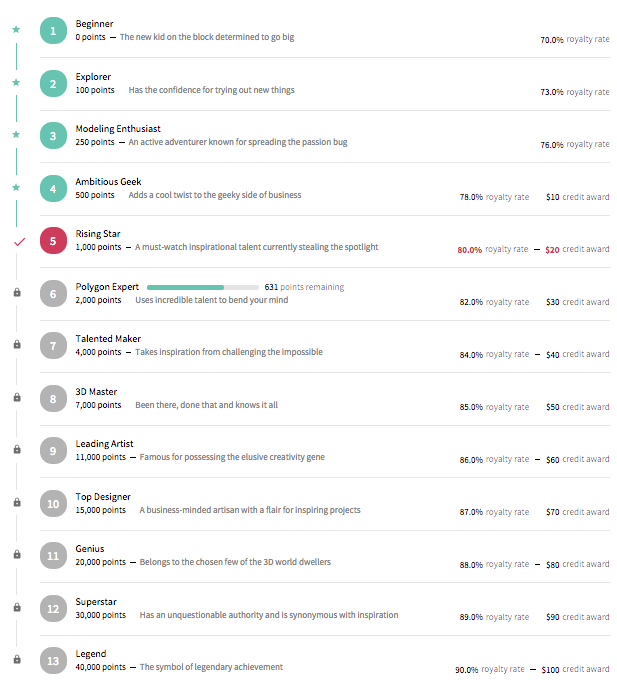Click the Superstar level title
This screenshot has height=693, width=617.
(x=98, y=602)
